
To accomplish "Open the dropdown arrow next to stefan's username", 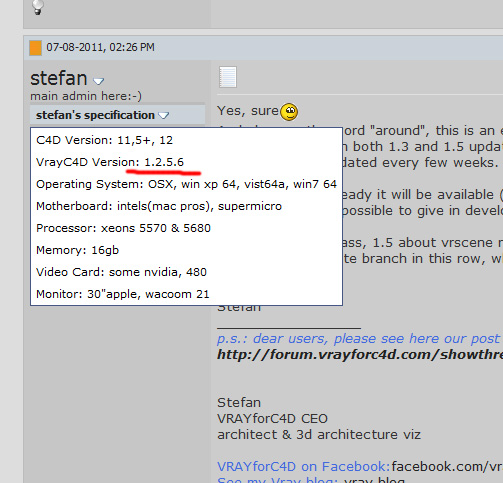I will (98, 81).
